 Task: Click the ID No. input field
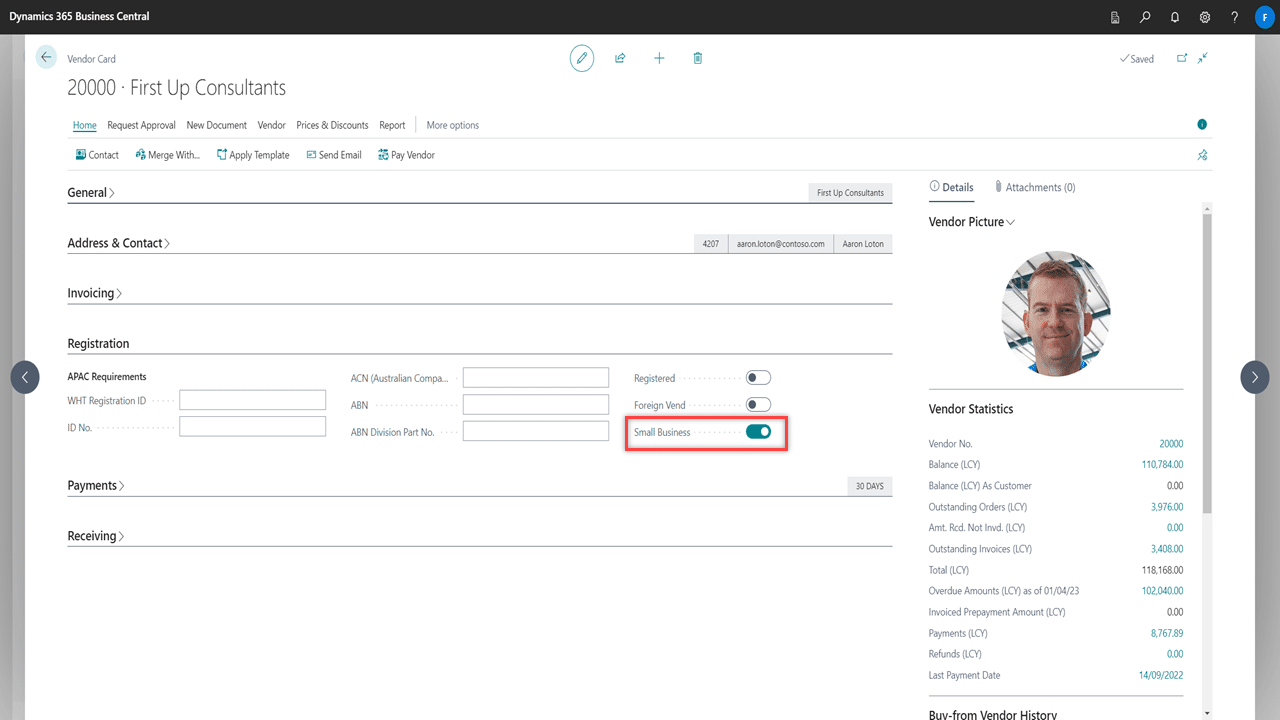tap(253, 427)
